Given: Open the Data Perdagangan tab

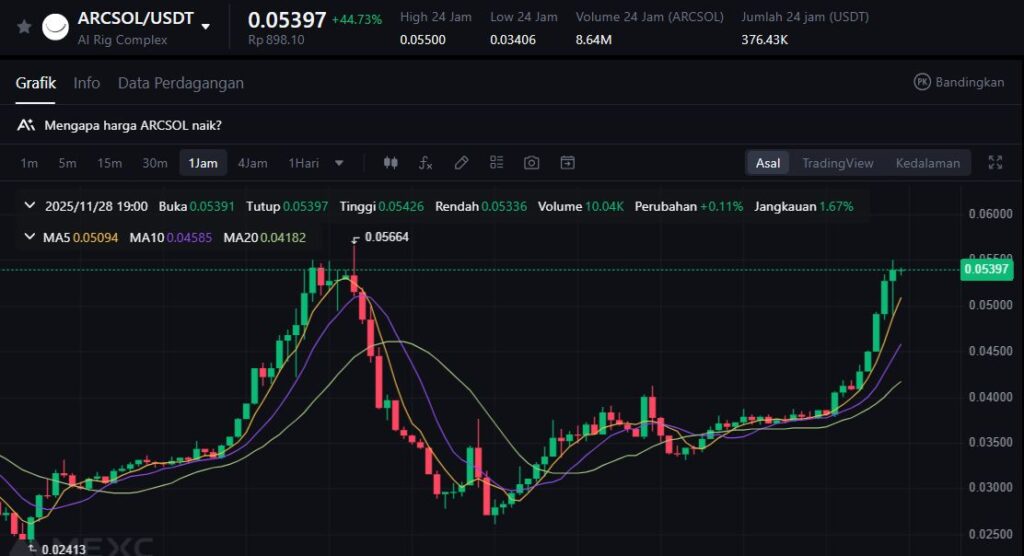Looking at the screenshot, I should [180, 83].
